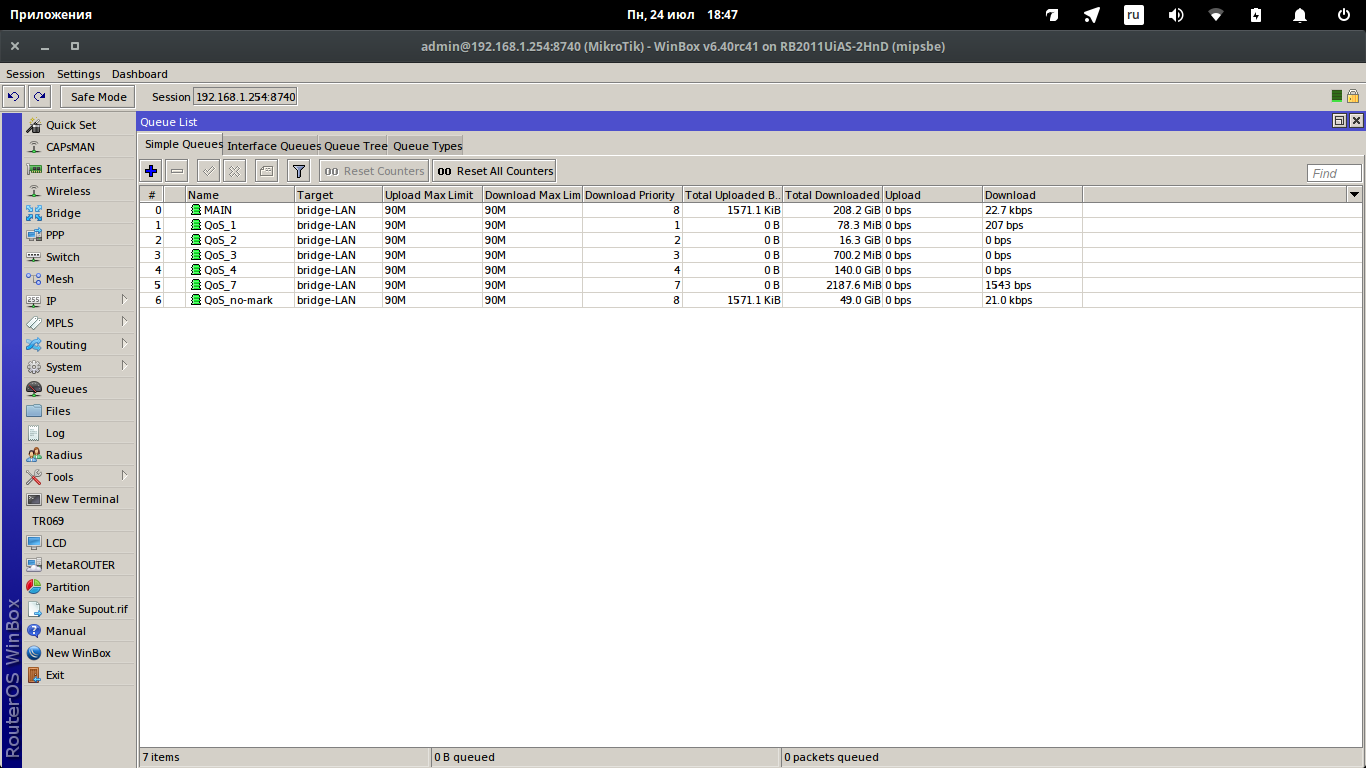Open the Bridge sidebar entry
Screen dimensions: 1366x768
click(x=79, y=213)
